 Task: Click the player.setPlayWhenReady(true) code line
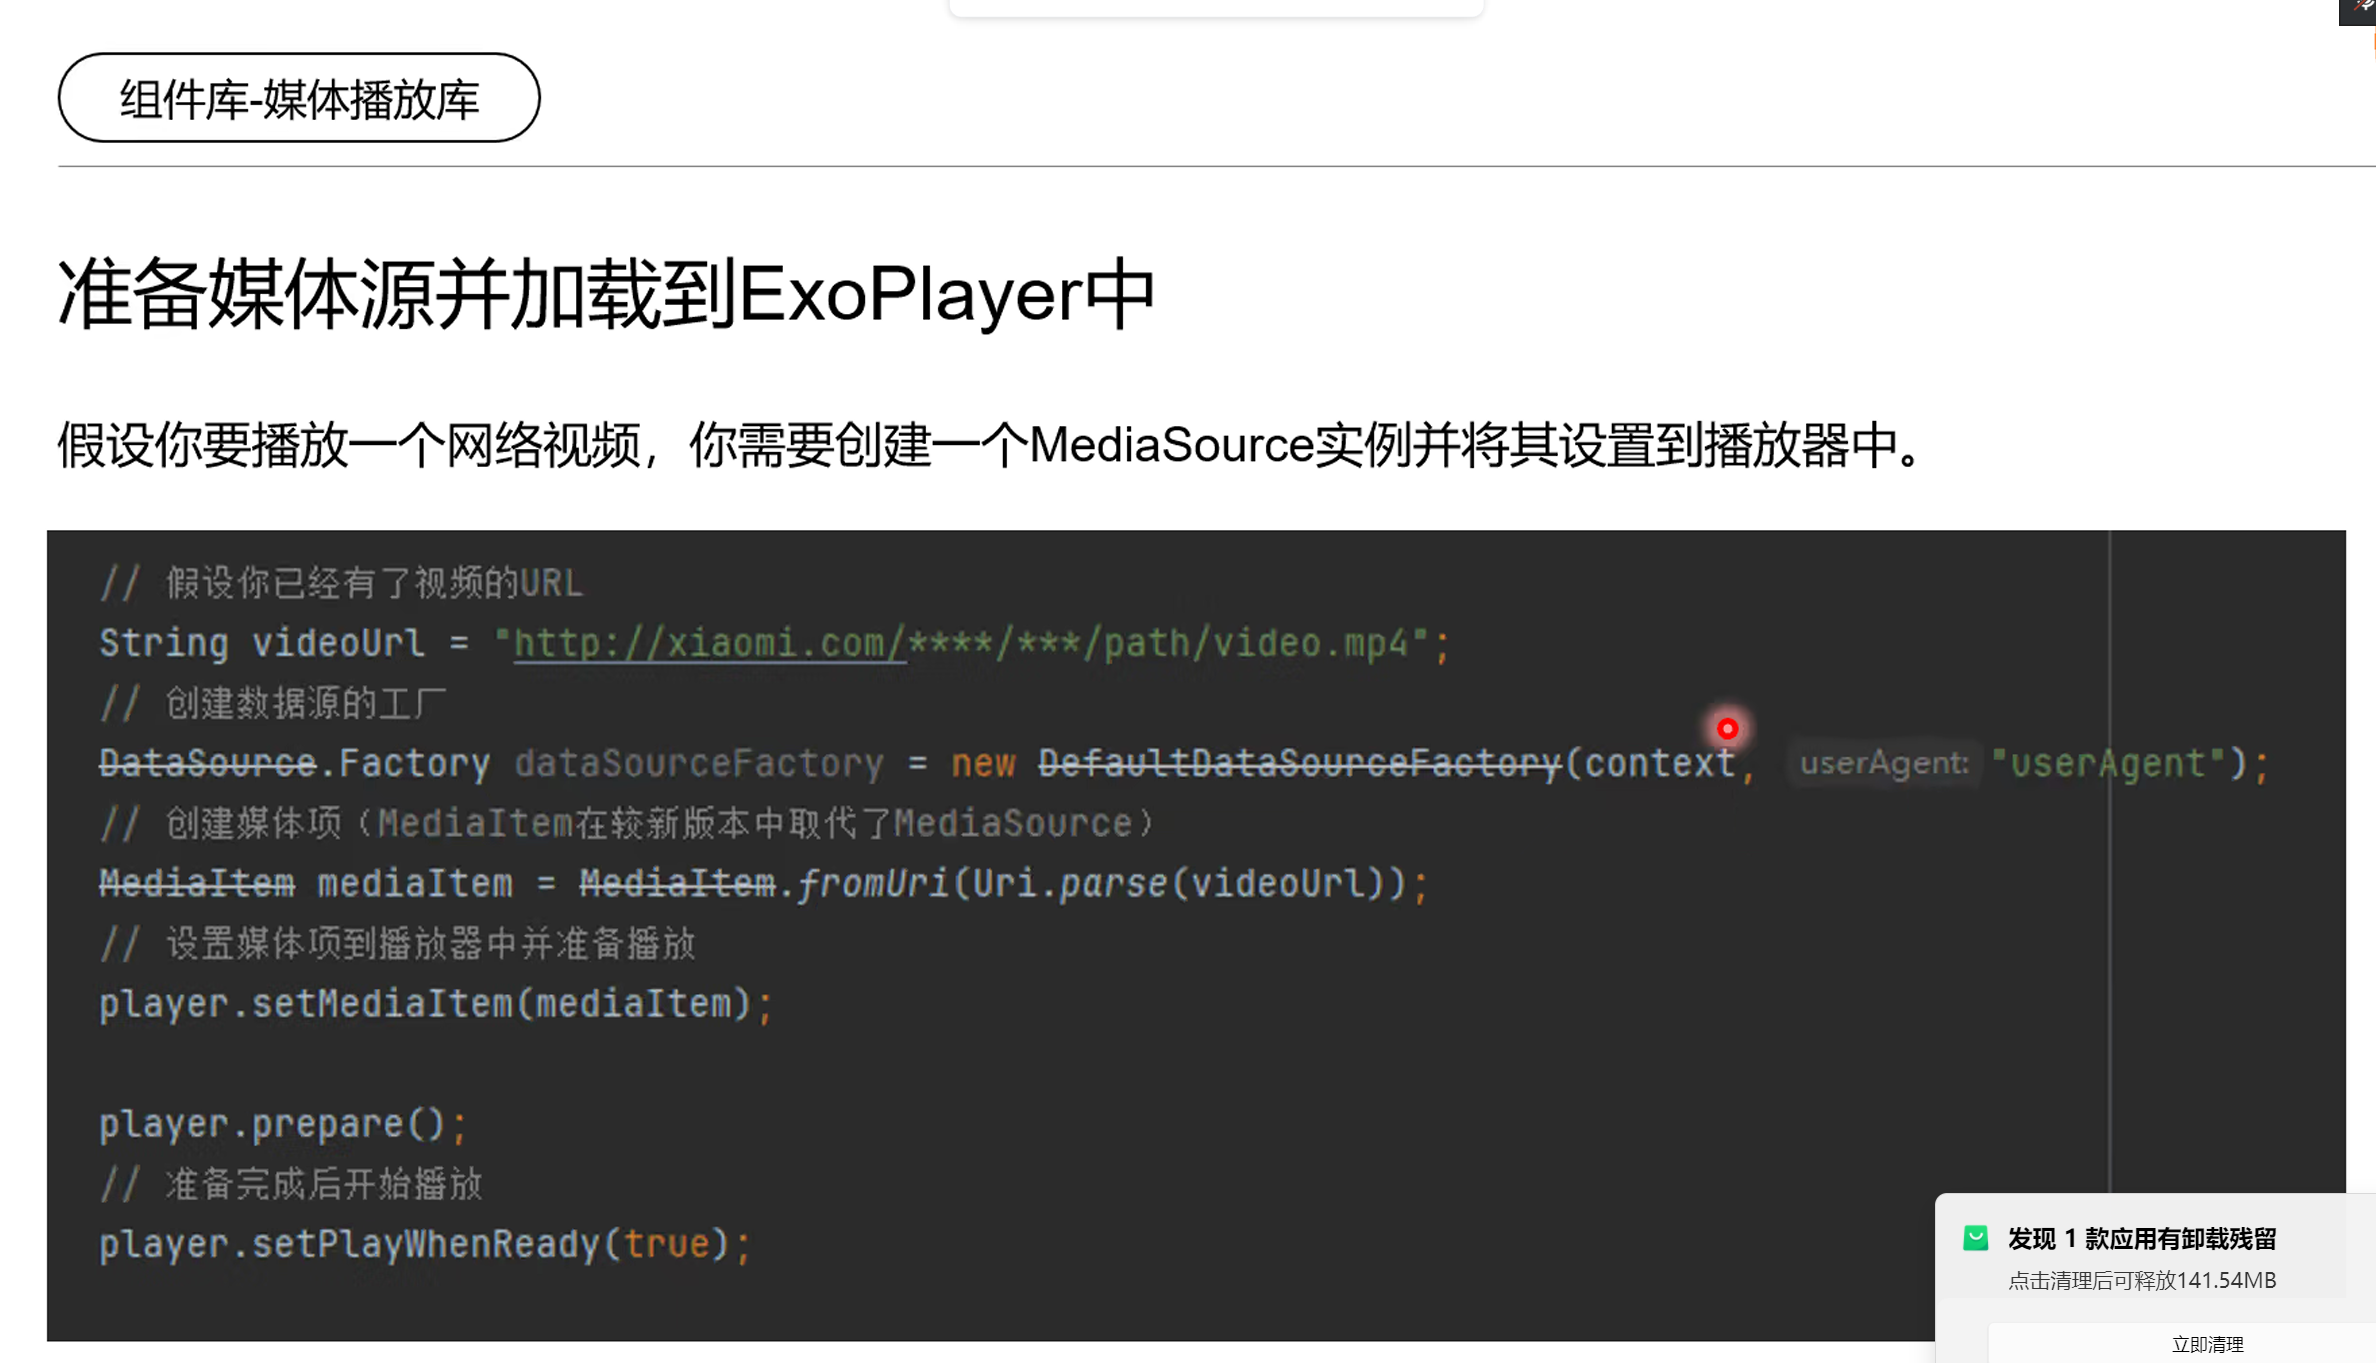[x=424, y=1242]
